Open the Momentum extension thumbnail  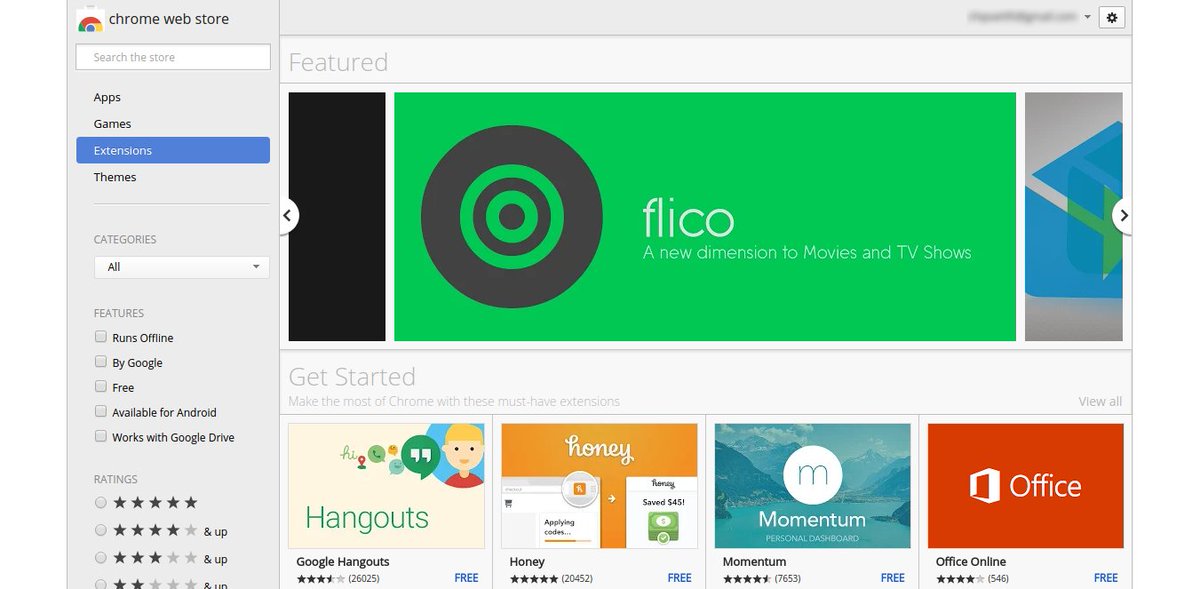pyautogui.click(x=812, y=486)
